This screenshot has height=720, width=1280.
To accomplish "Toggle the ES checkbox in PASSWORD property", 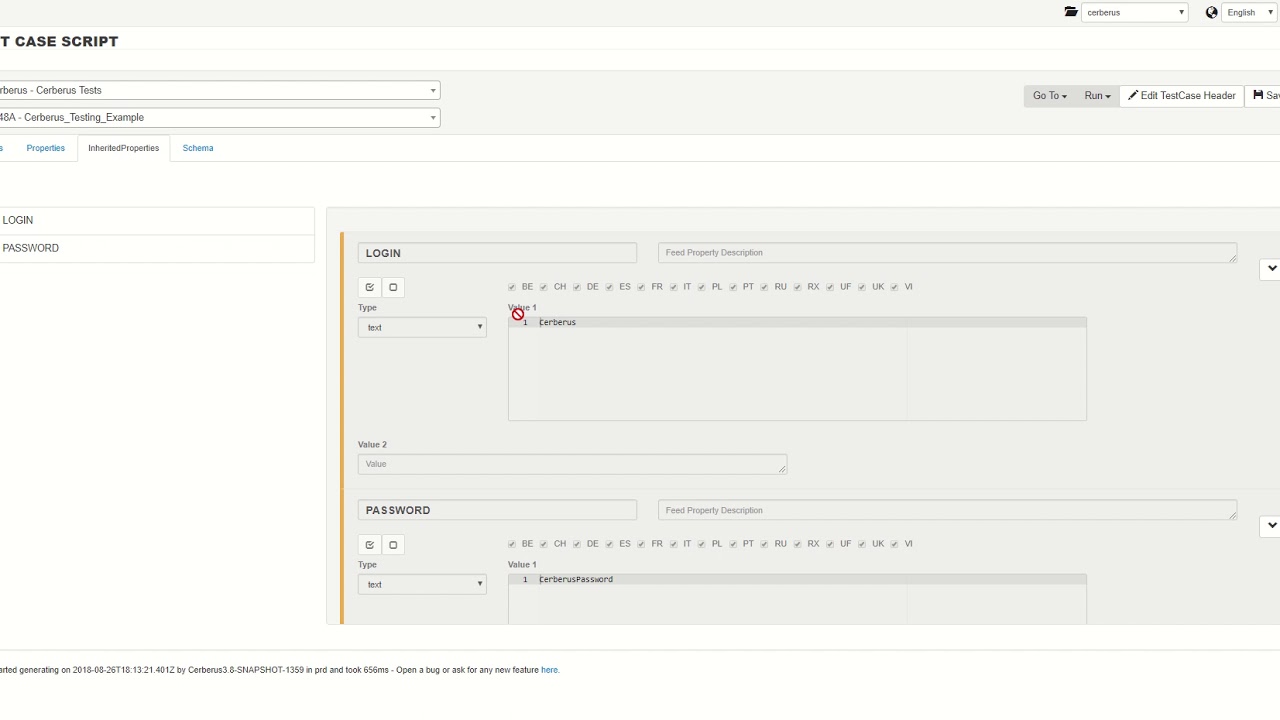I will 609,544.
